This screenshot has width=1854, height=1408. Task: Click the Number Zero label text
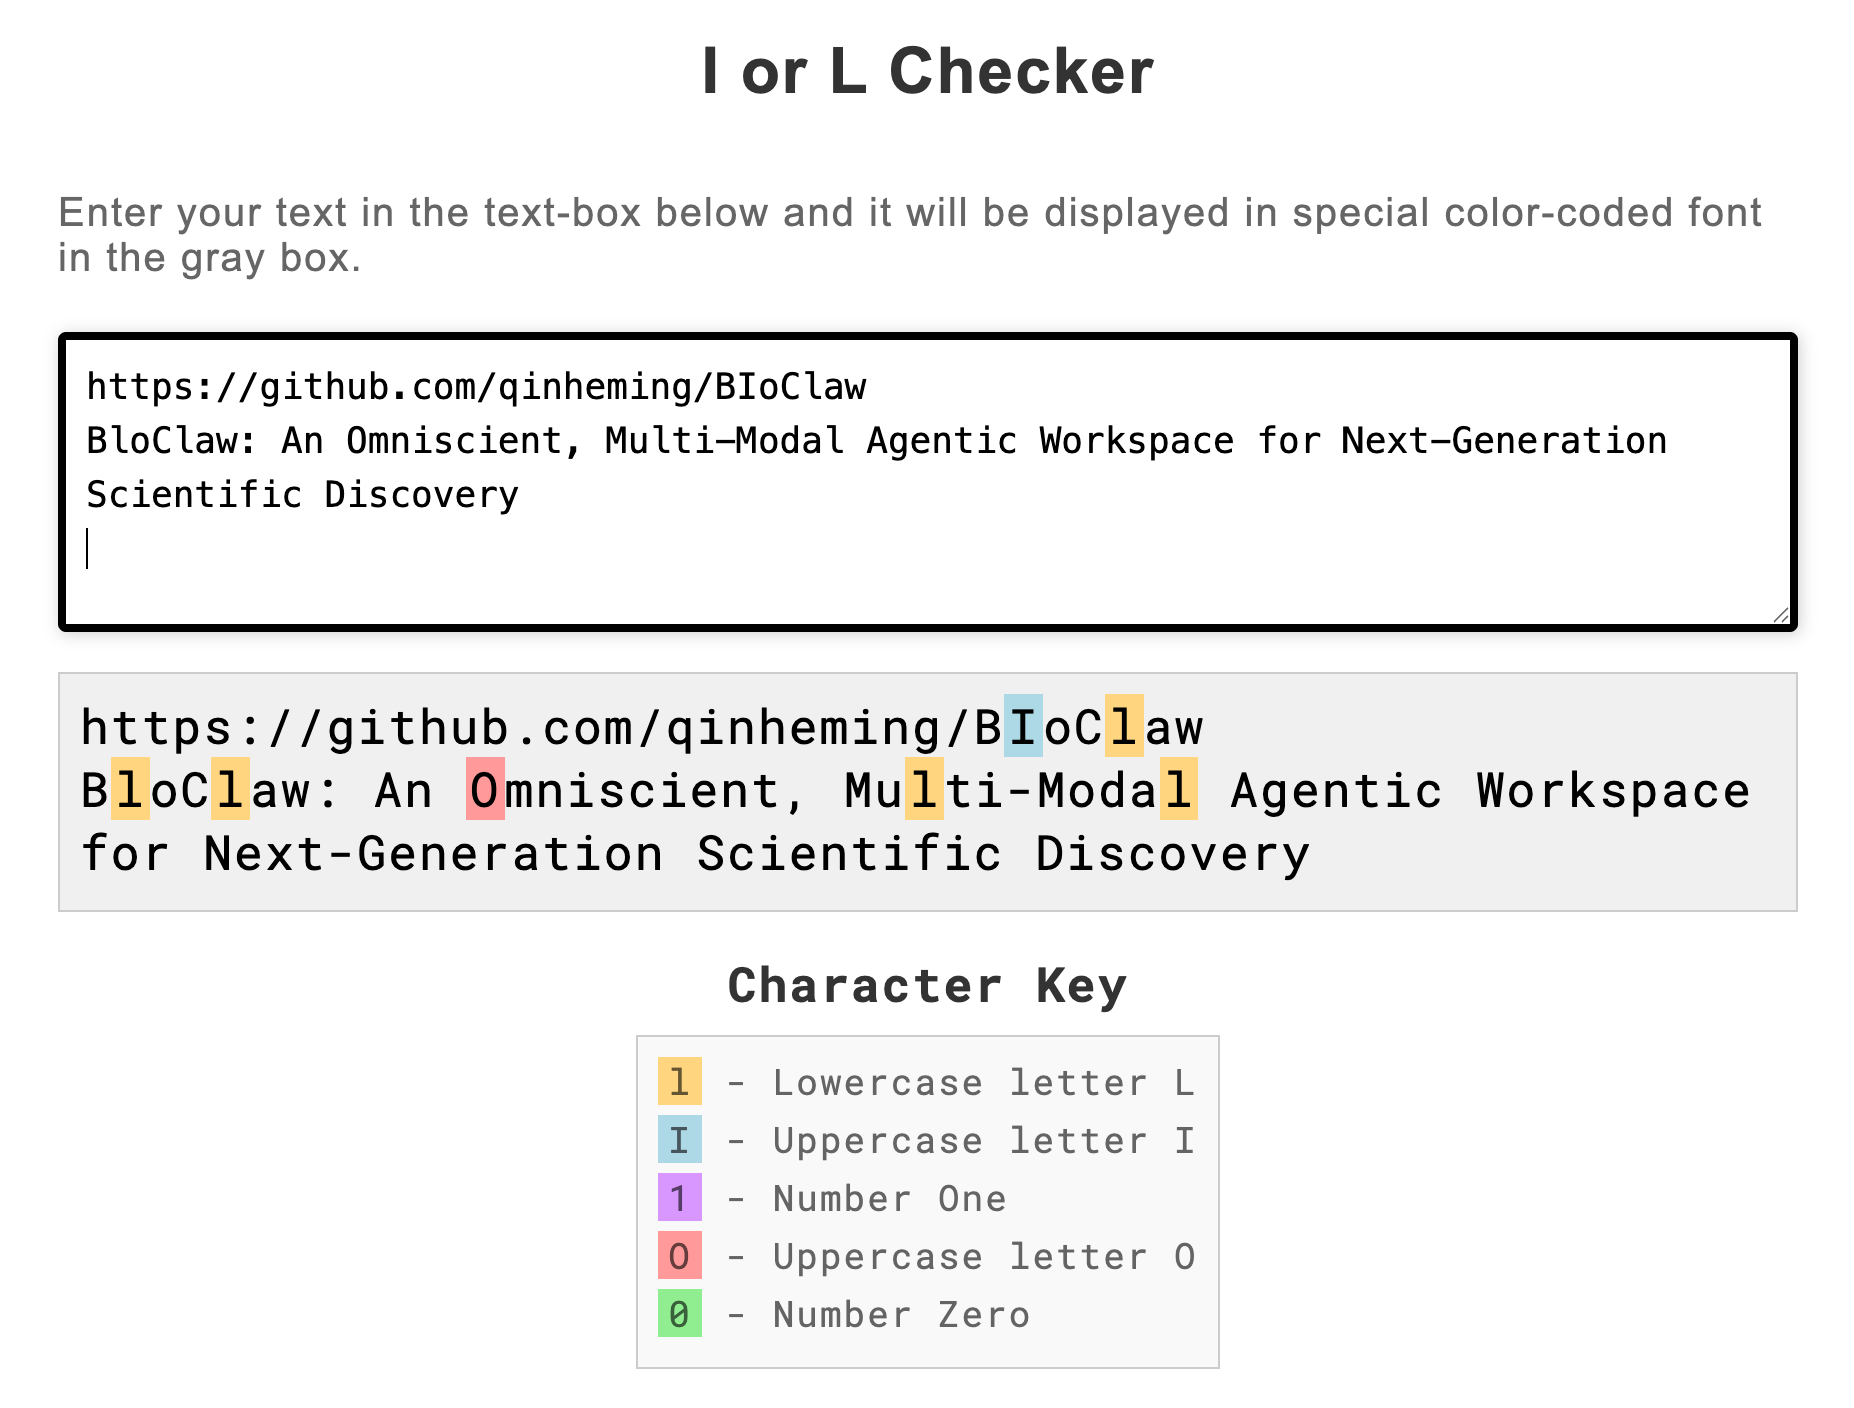click(900, 1314)
